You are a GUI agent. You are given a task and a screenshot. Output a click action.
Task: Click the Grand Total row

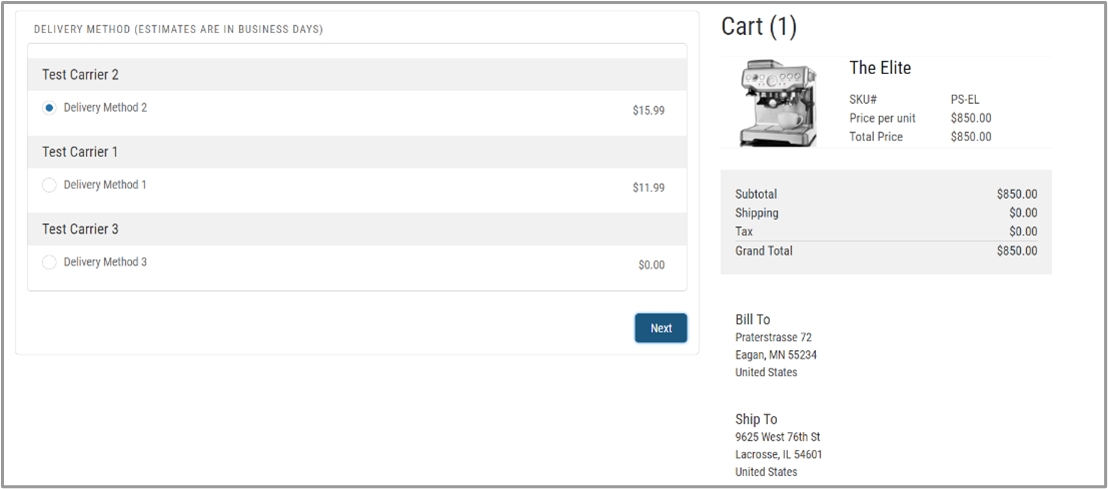click(885, 251)
